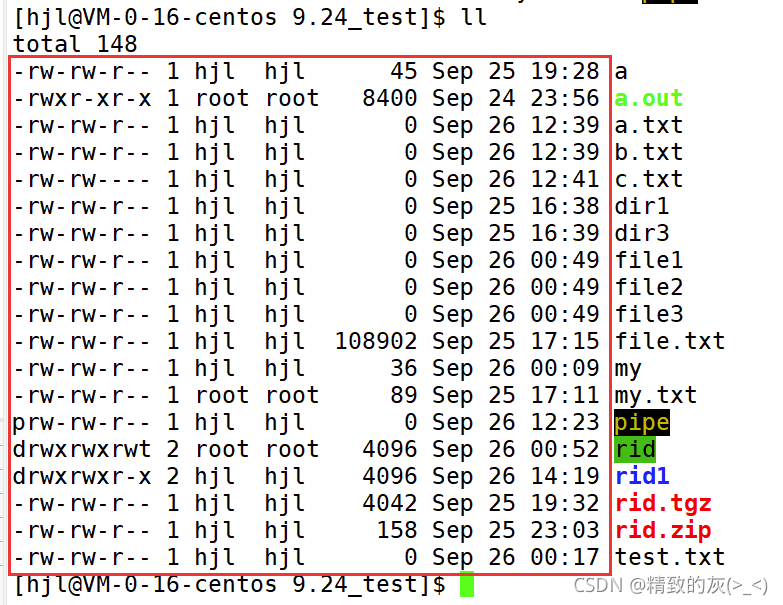Click the size 89 of my.txt
Image resolution: width=783 pixels, height=605 pixels.
[403, 395]
